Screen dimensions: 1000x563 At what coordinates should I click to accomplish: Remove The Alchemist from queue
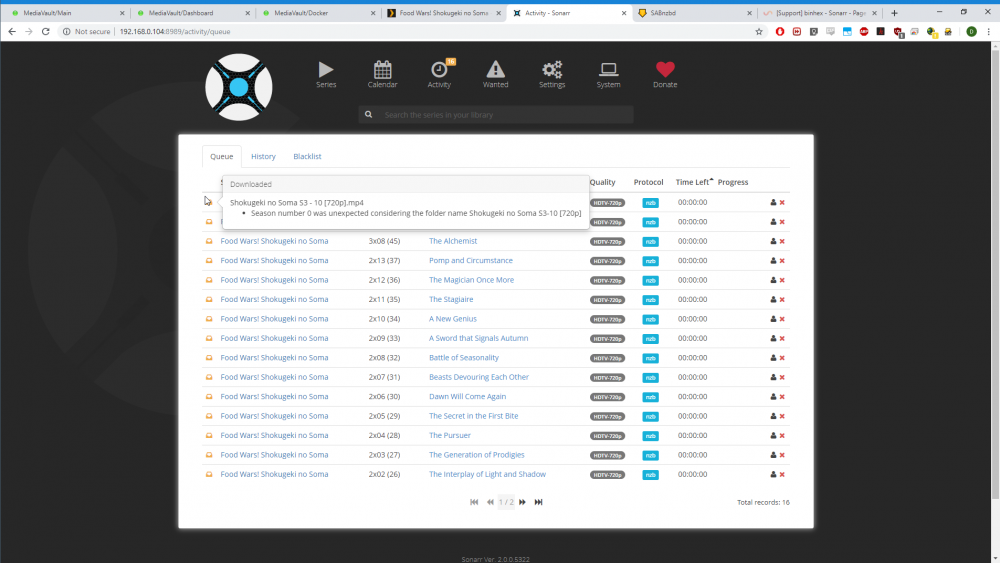[782, 242]
